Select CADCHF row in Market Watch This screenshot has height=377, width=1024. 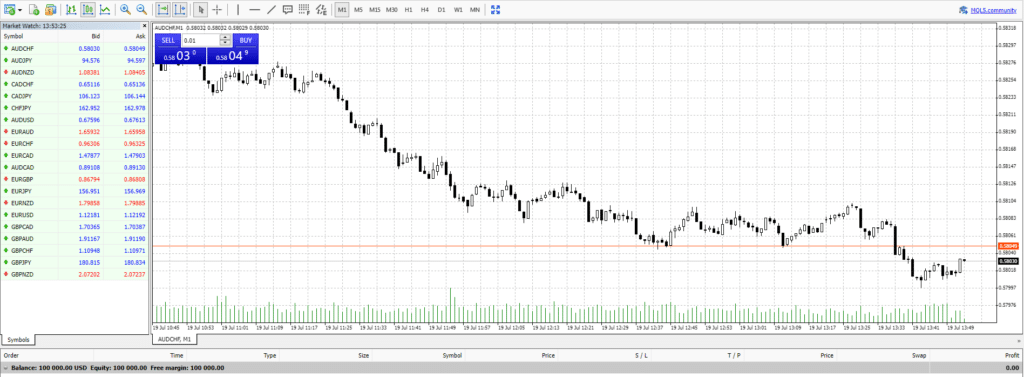click(75, 84)
